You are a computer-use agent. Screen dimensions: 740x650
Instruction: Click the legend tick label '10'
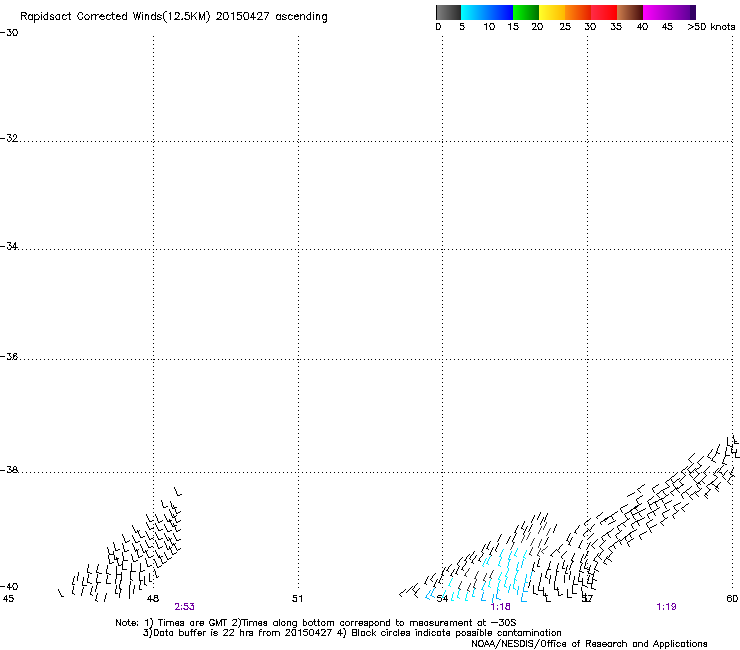tap(489, 27)
